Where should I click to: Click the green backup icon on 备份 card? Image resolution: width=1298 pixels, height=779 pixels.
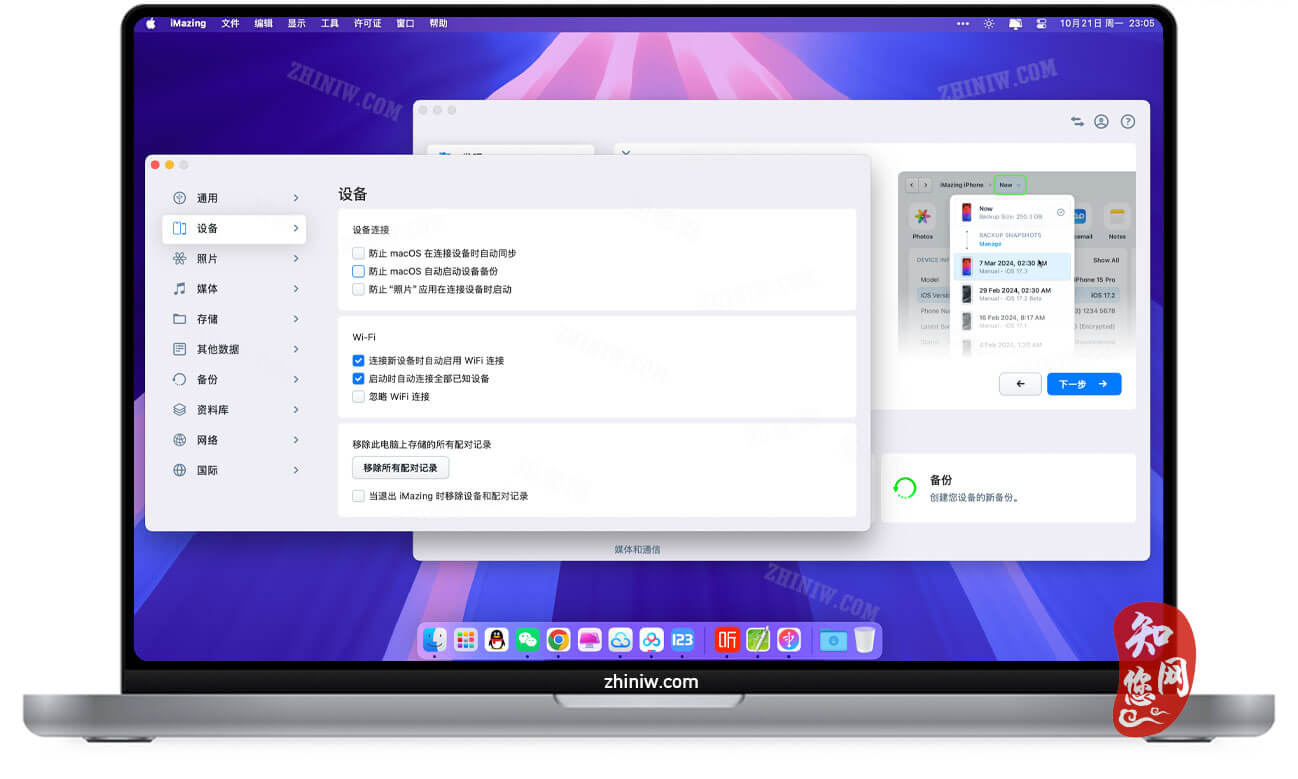pyautogui.click(x=905, y=488)
